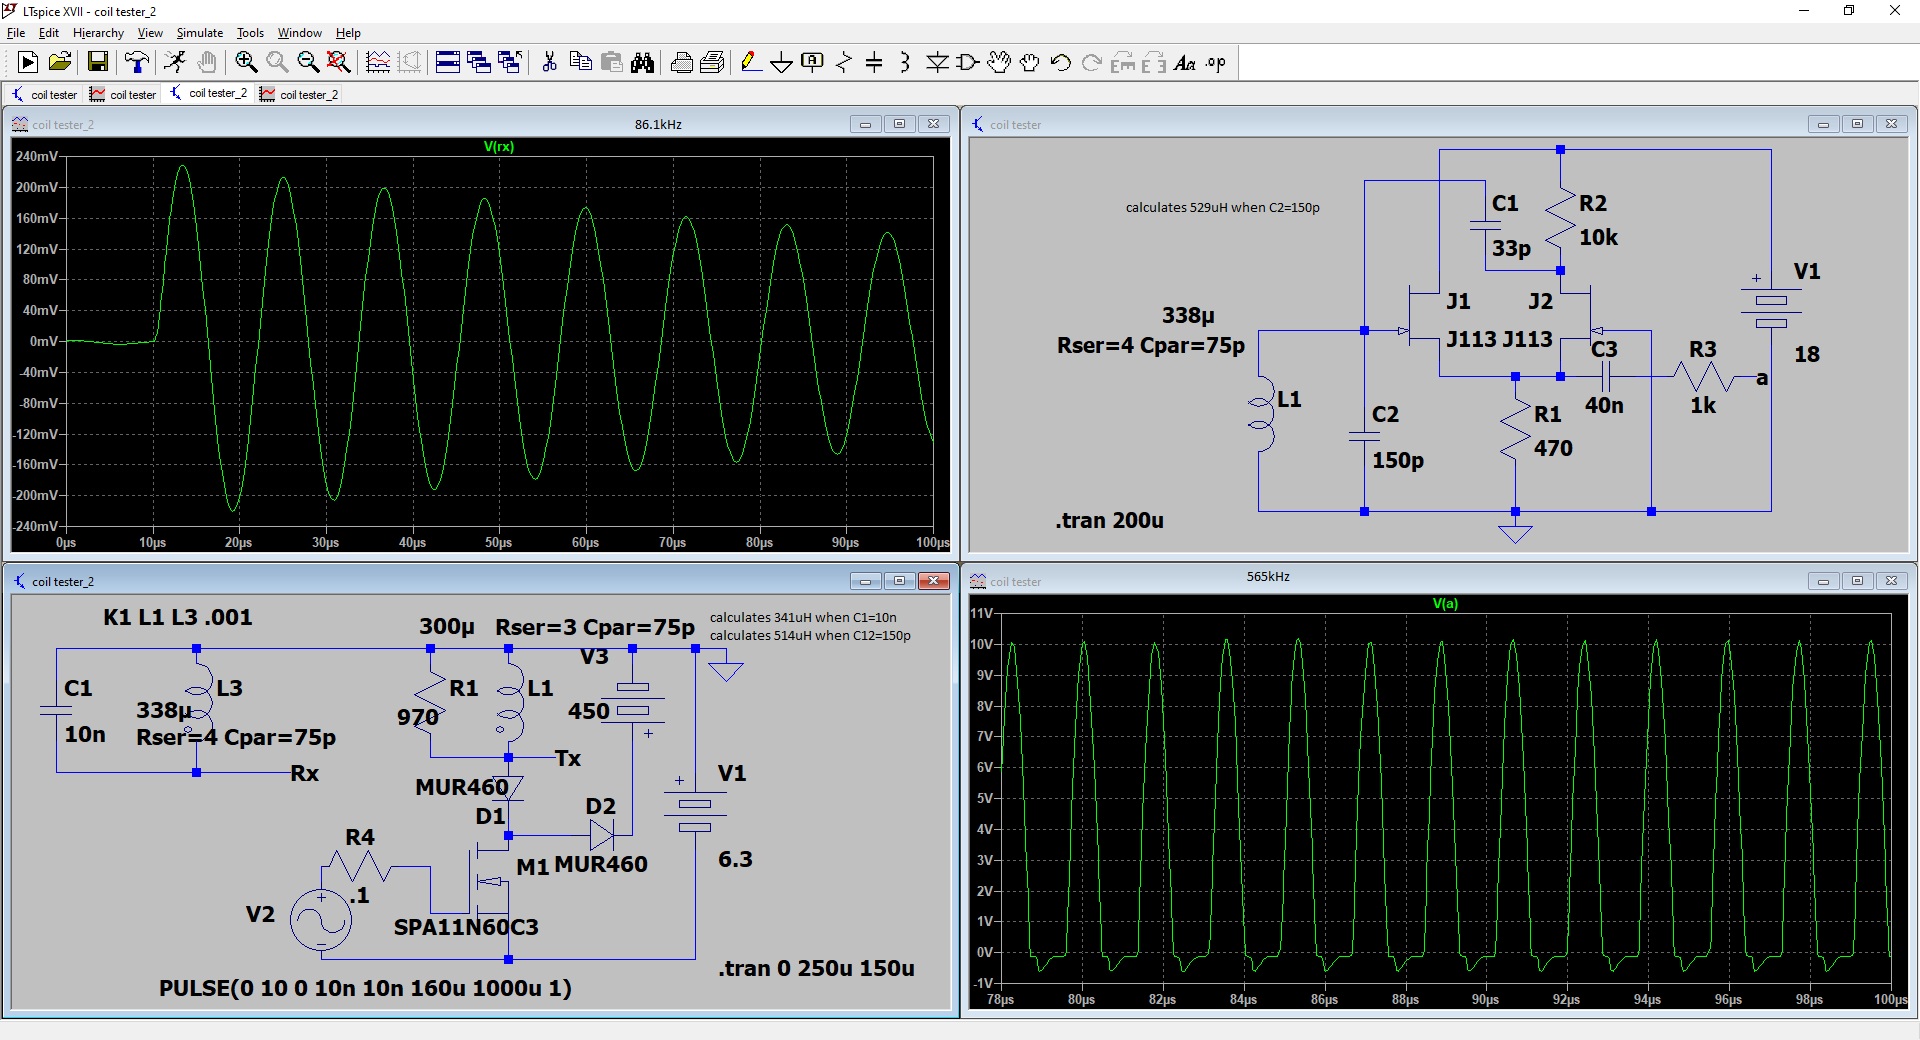Click the PULSE source parameters text
The image size is (1920, 1040).
365,988
